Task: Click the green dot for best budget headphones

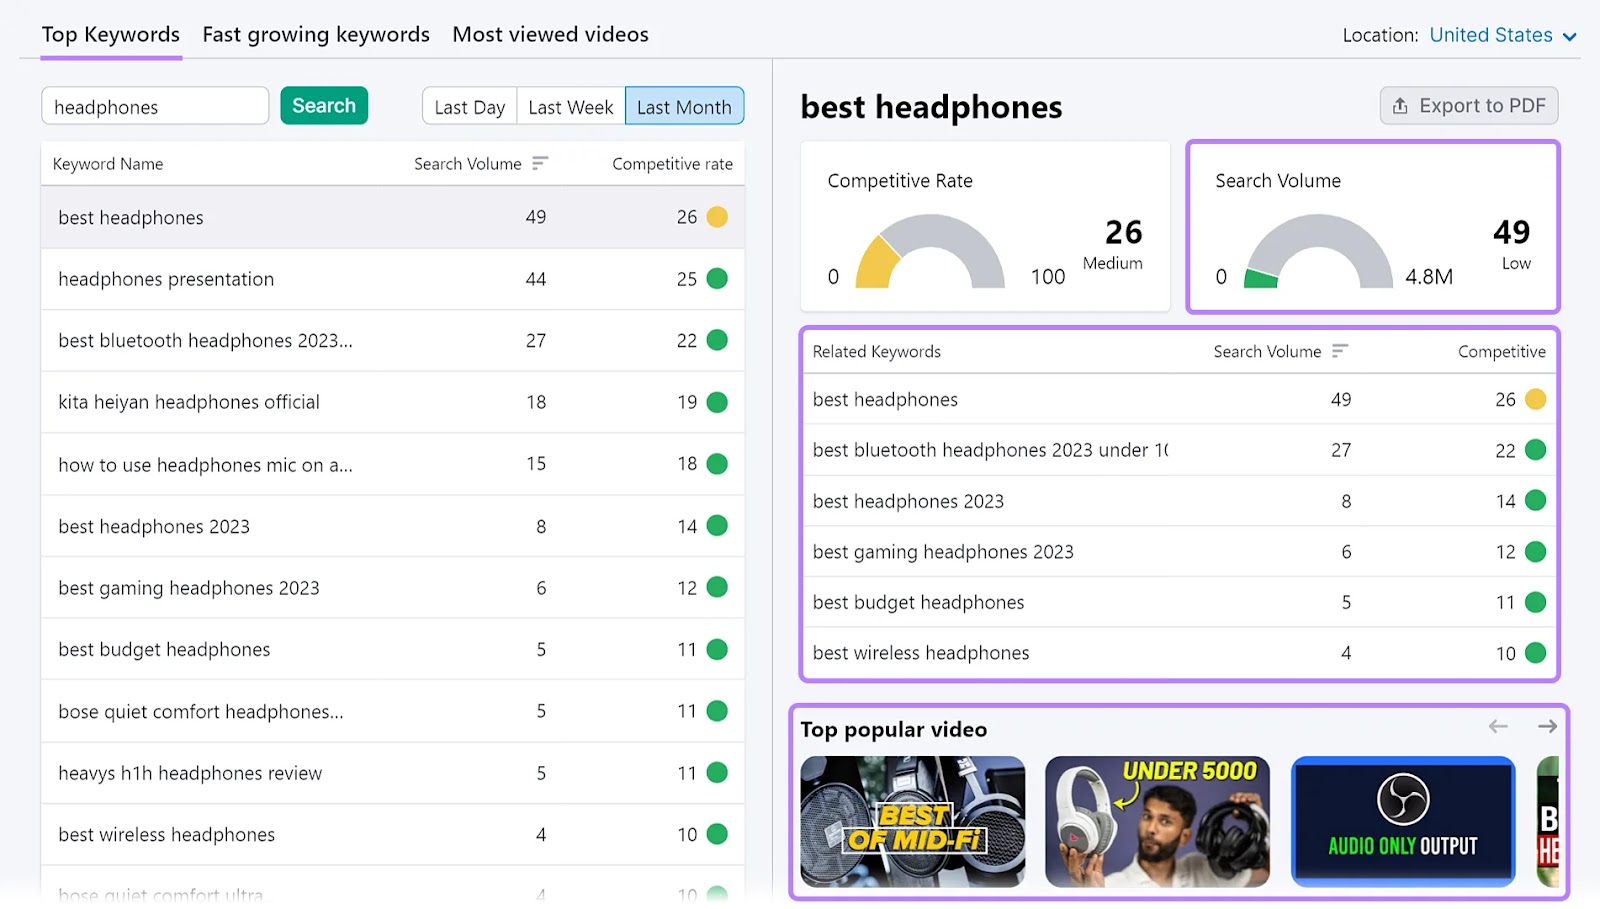Action: point(716,649)
